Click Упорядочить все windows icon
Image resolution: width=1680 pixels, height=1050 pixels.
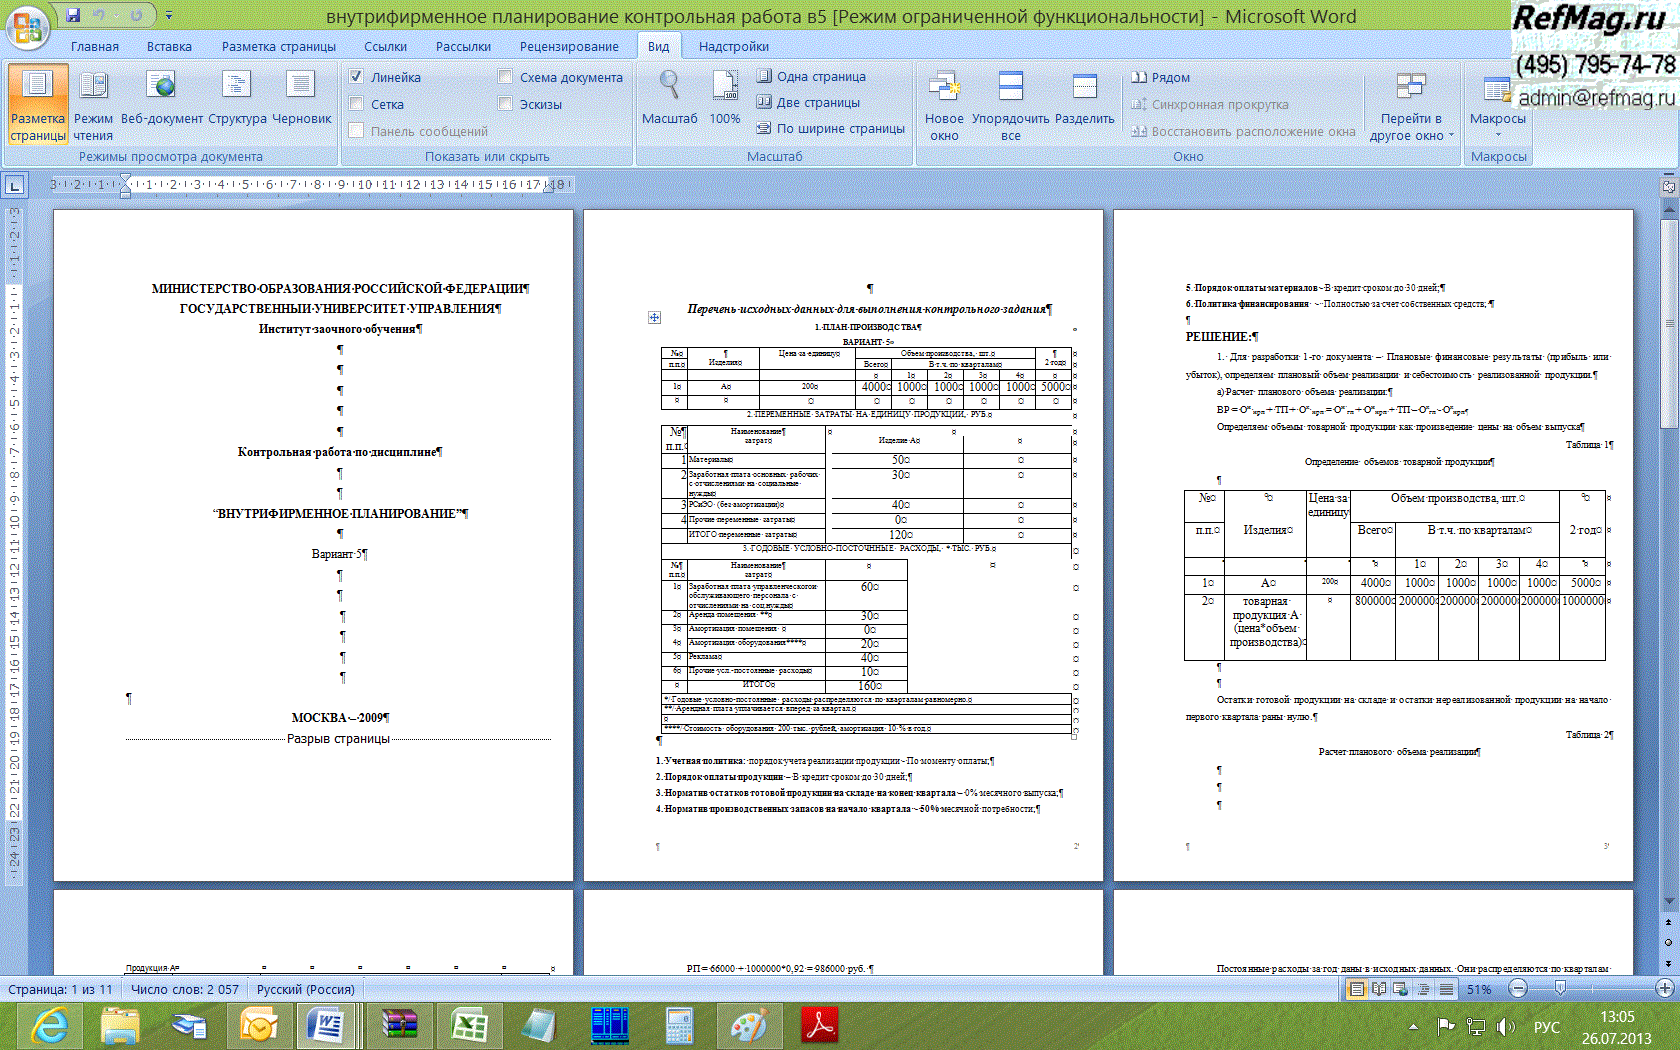coord(1011,87)
